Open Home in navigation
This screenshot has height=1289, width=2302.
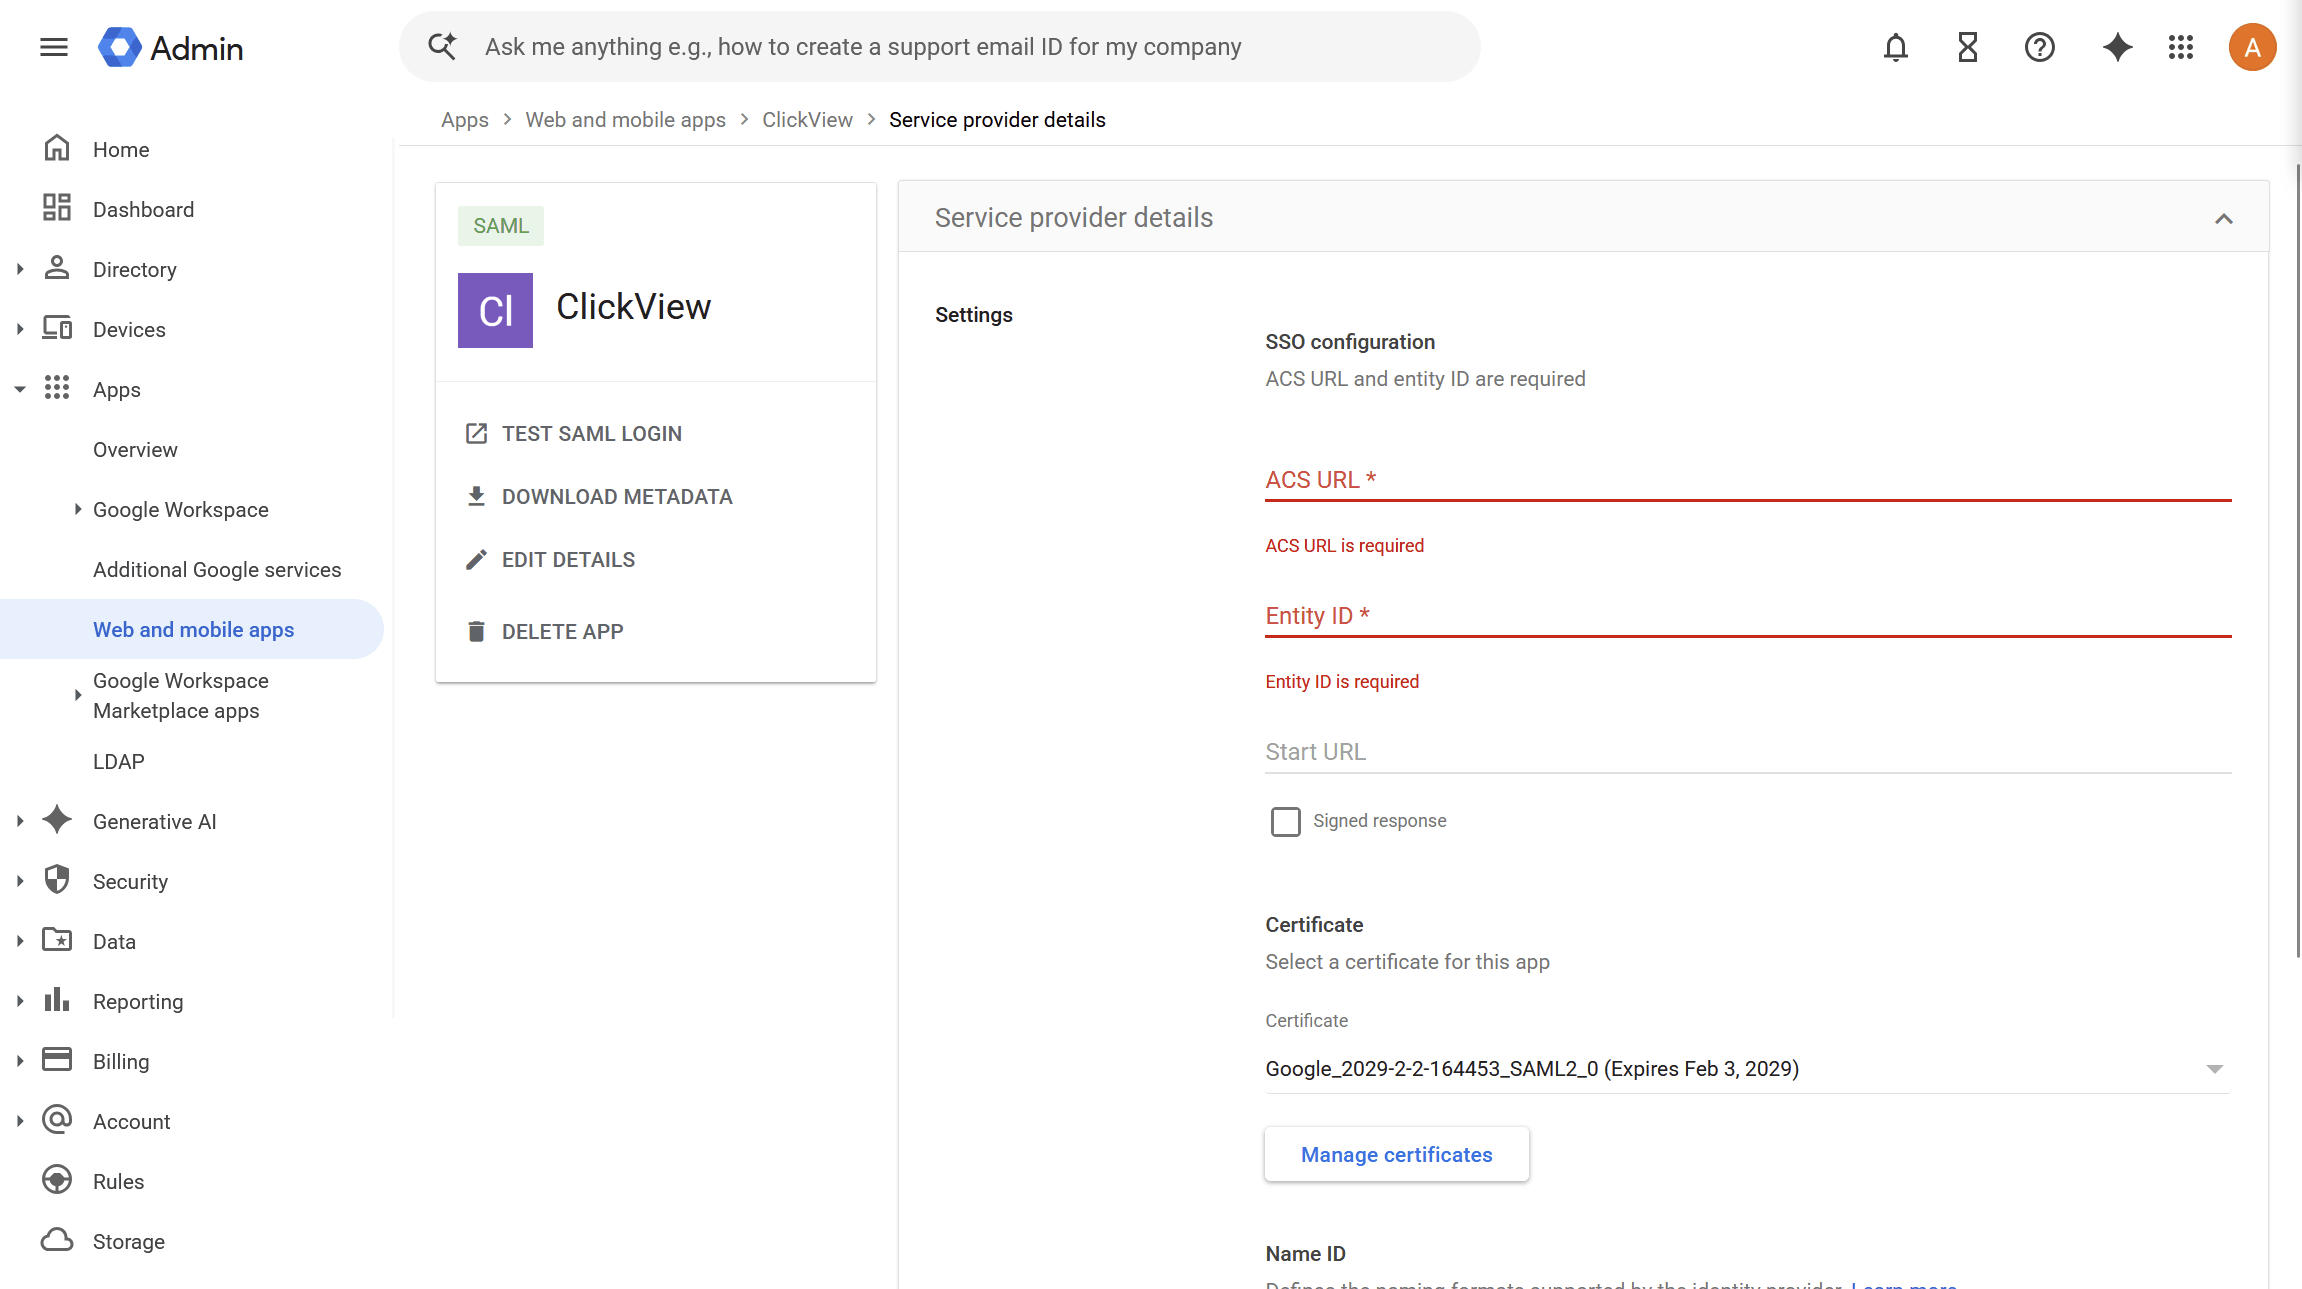pos(121,149)
